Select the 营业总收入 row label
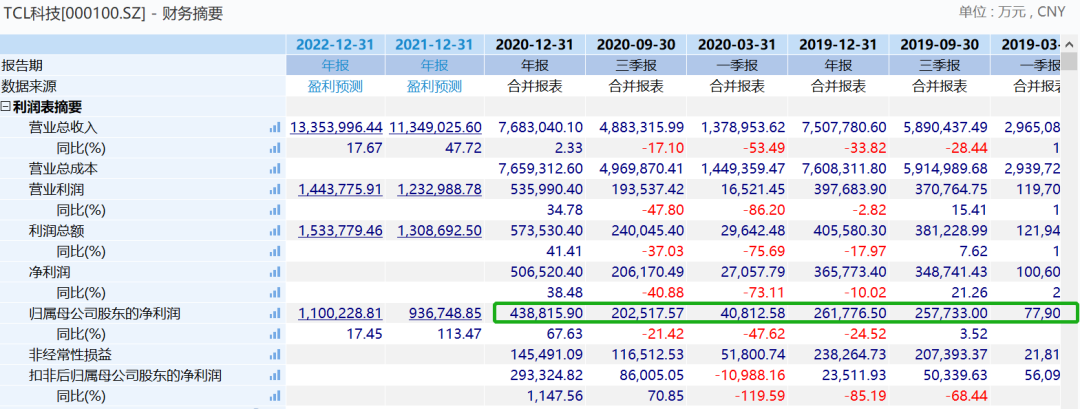 [63, 127]
